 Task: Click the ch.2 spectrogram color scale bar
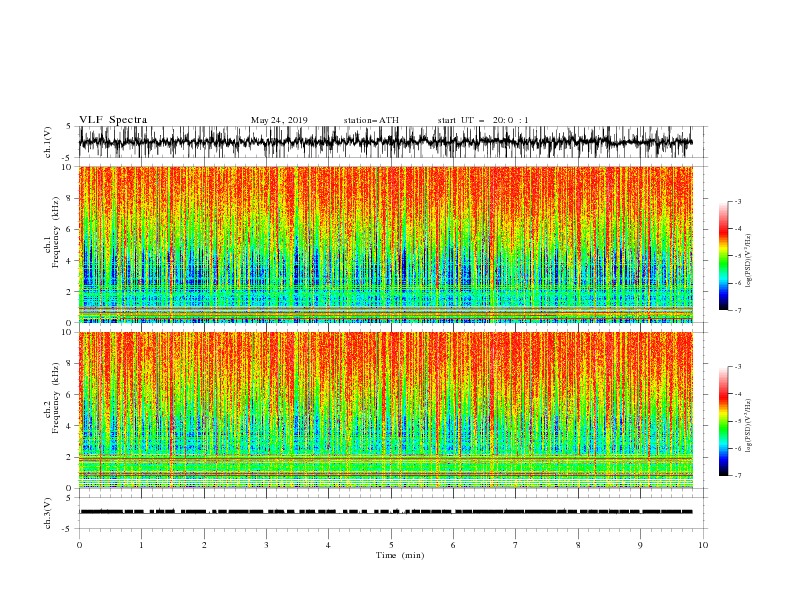click(723, 421)
